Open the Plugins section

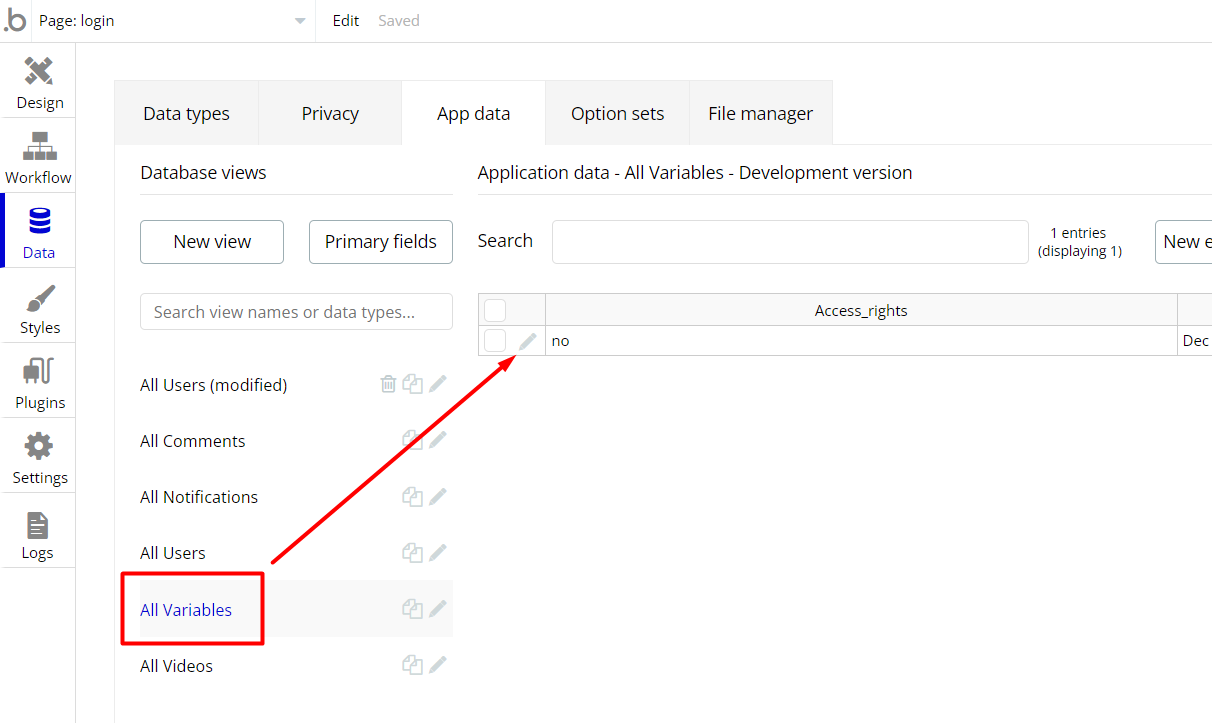(39, 381)
